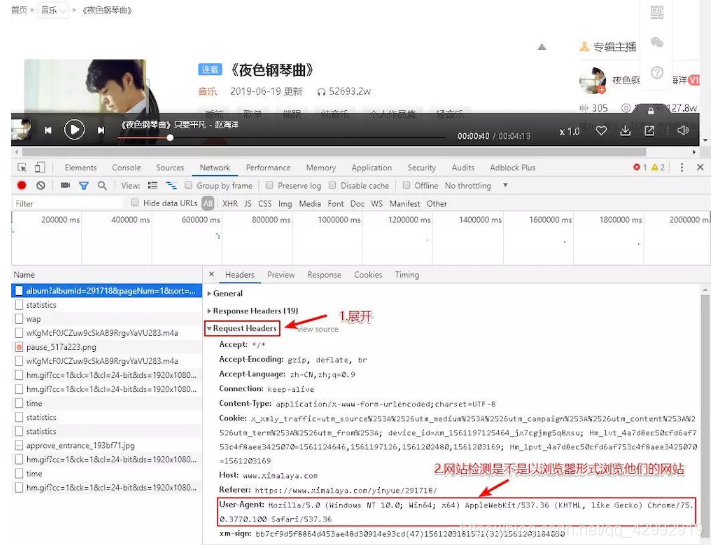713x548 pixels.
Task: Filter requests by WS type
Action: click(x=377, y=204)
